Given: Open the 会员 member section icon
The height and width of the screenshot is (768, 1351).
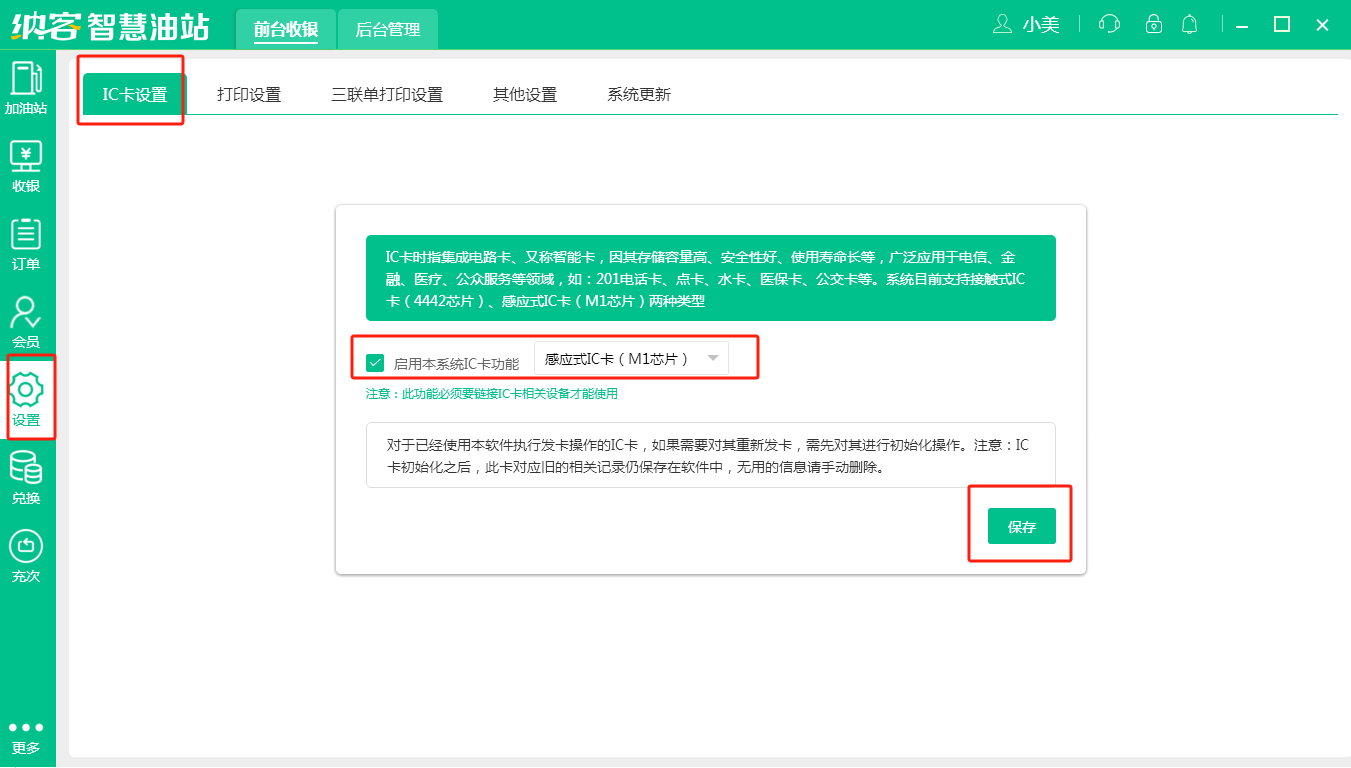Looking at the screenshot, I should (26, 322).
